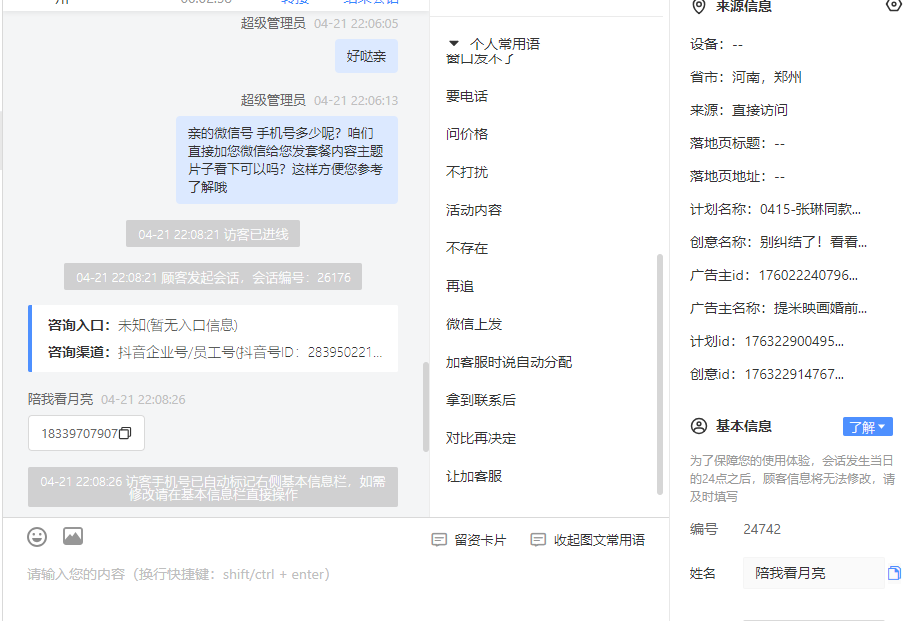Click the 访客已进线 system notice
910x621 pixels.
[x=213, y=234]
